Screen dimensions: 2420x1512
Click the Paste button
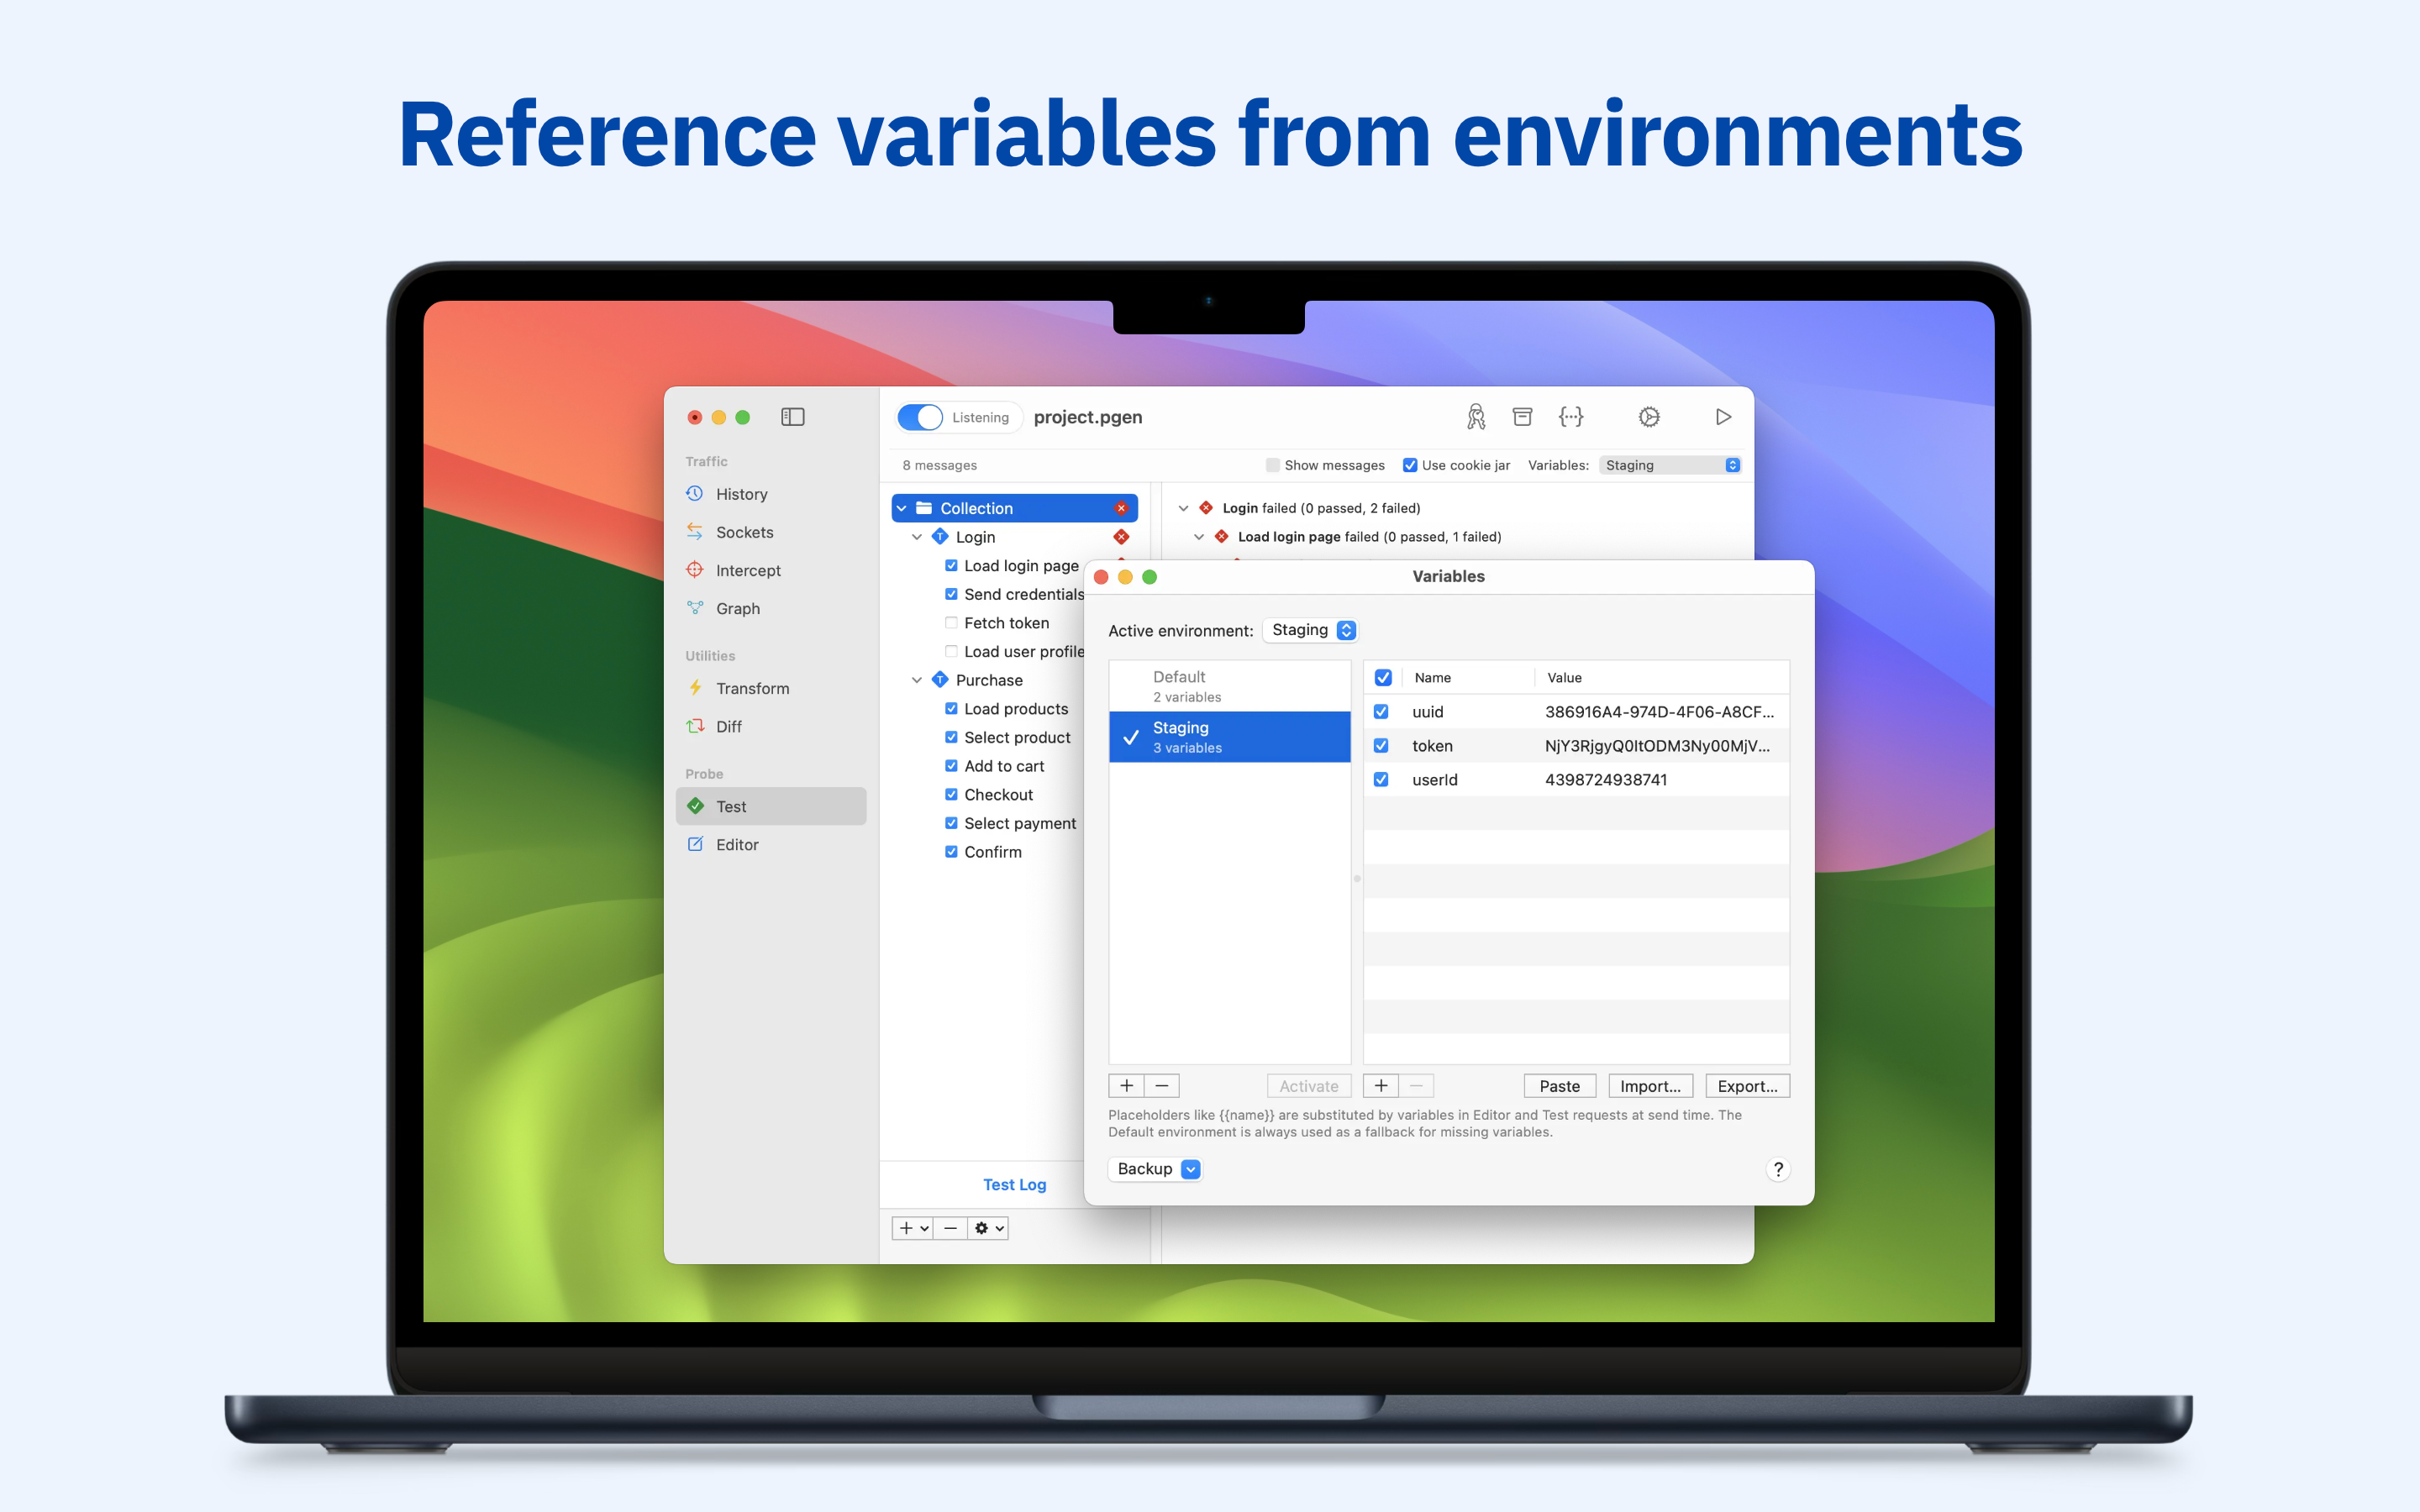[x=1559, y=1086]
